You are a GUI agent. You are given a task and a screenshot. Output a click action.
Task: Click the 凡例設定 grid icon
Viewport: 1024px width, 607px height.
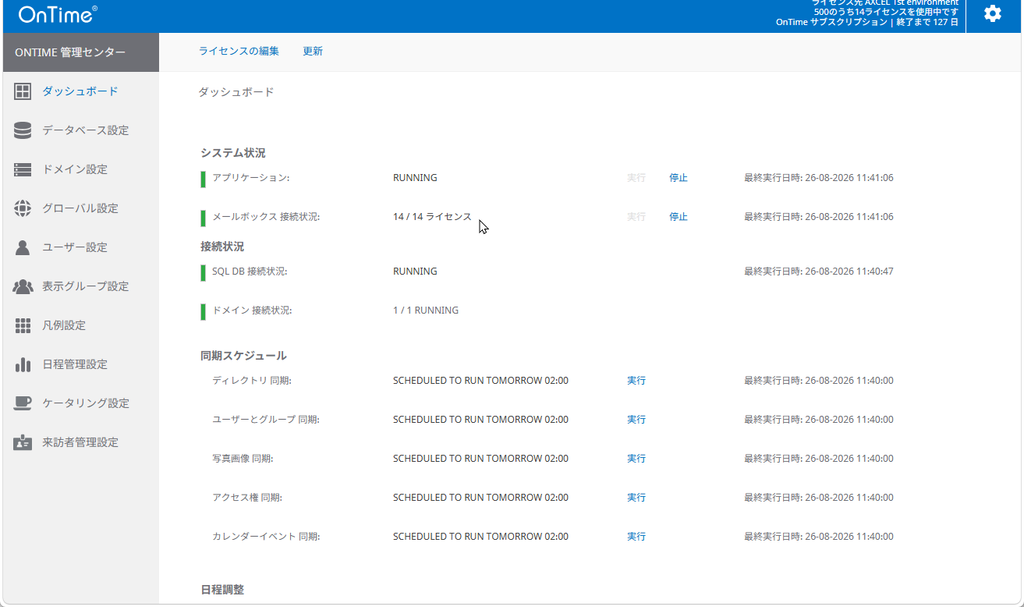pos(23,325)
